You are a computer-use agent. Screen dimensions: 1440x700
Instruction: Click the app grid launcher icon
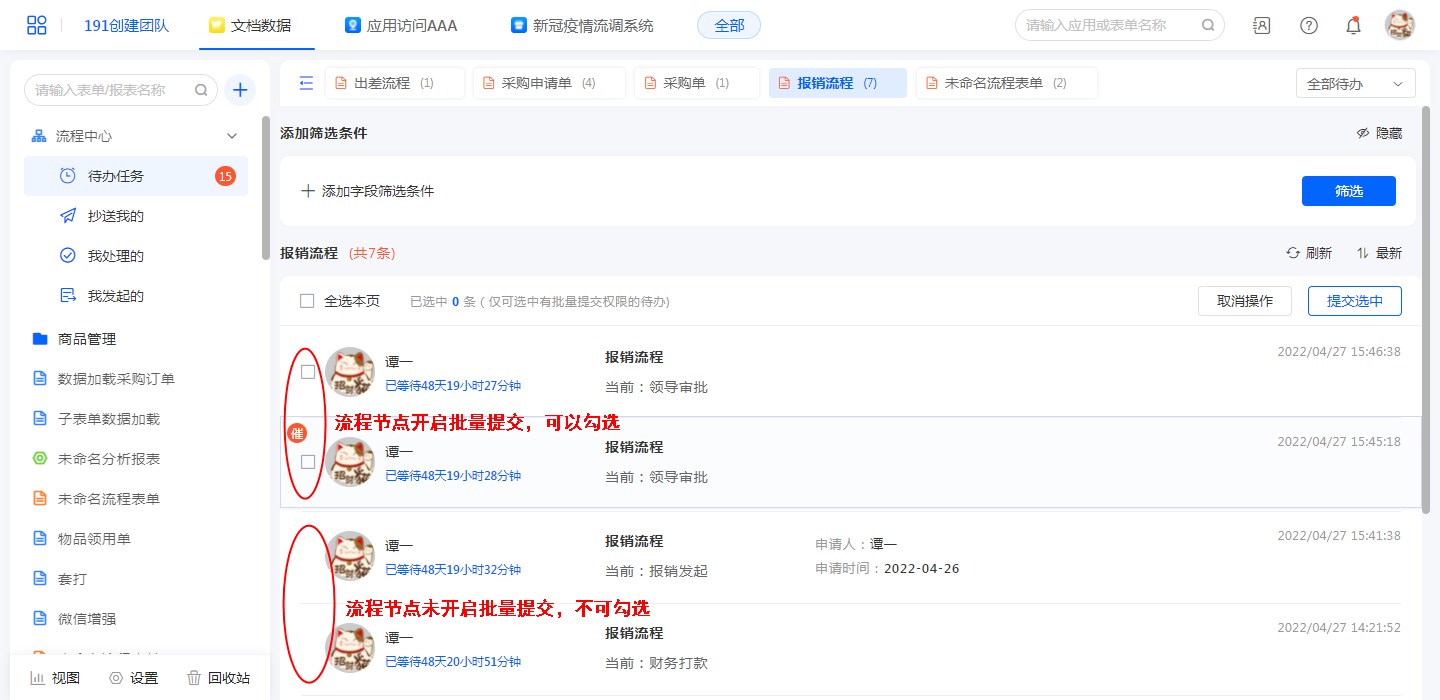[37, 25]
